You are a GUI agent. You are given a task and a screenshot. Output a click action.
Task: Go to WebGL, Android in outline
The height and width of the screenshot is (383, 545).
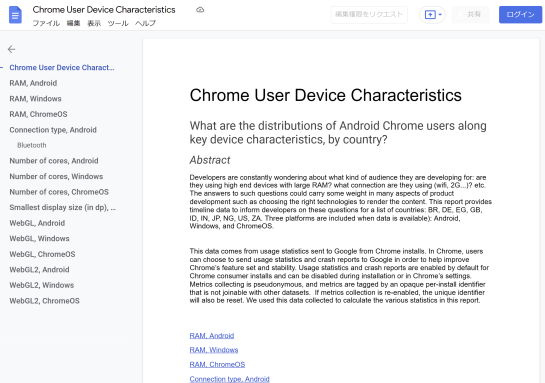click(37, 223)
